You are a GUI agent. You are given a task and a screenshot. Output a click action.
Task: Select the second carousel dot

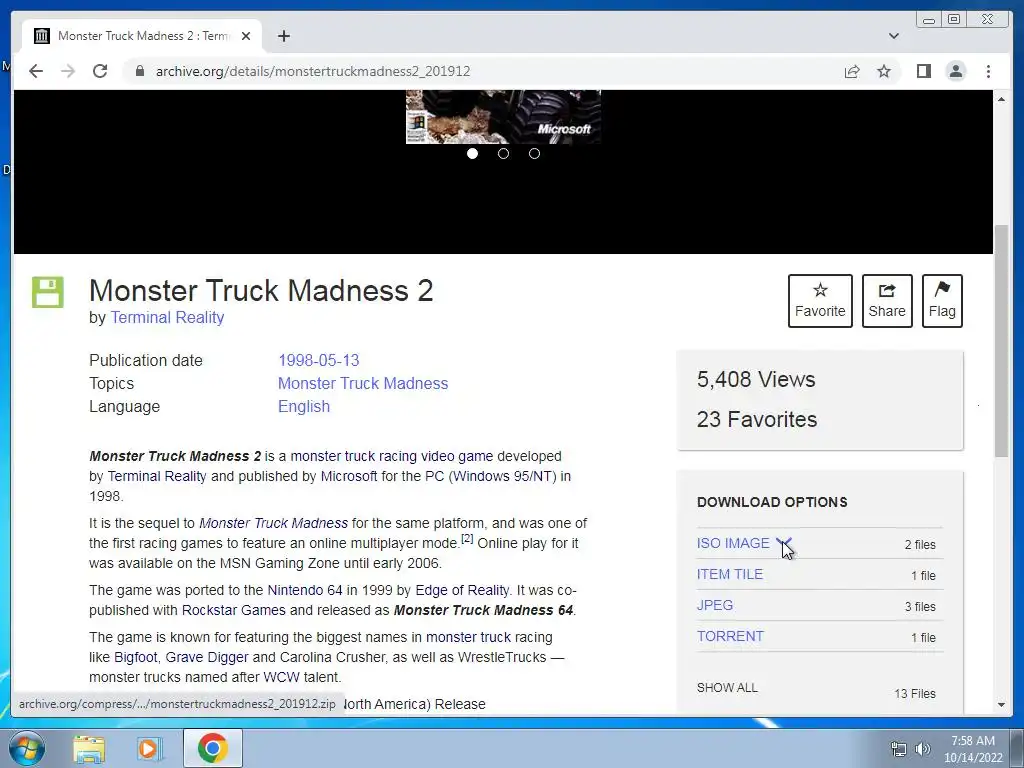click(503, 153)
